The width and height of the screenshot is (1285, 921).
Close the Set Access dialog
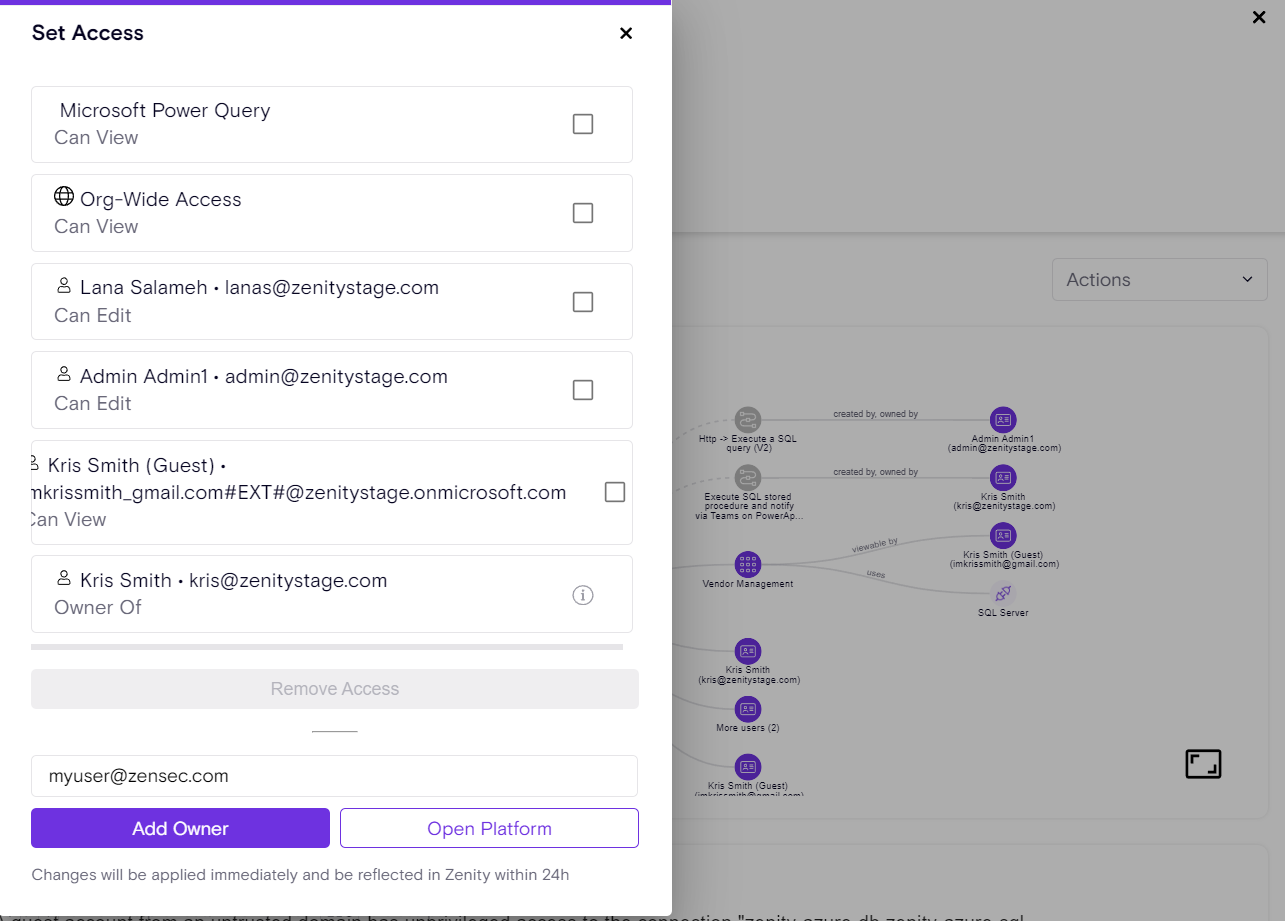pos(626,33)
